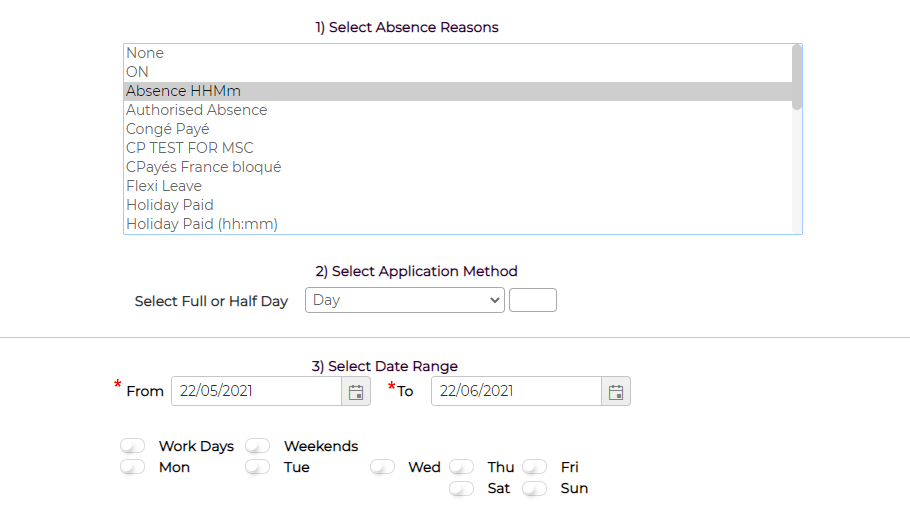
Task: Select None in absence reasons list
Action: (145, 53)
